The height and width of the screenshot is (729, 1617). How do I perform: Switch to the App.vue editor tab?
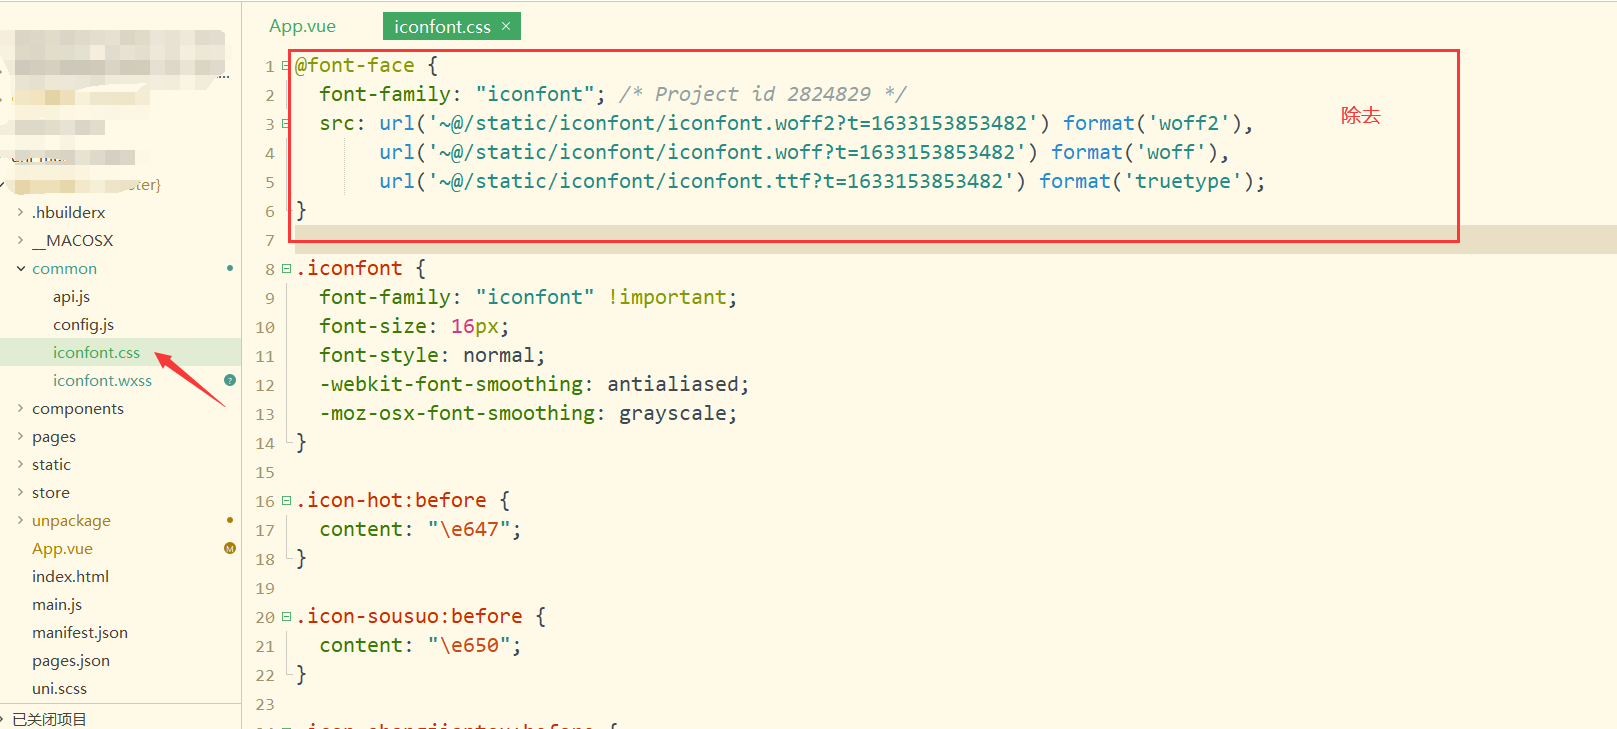(x=302, y=26)
